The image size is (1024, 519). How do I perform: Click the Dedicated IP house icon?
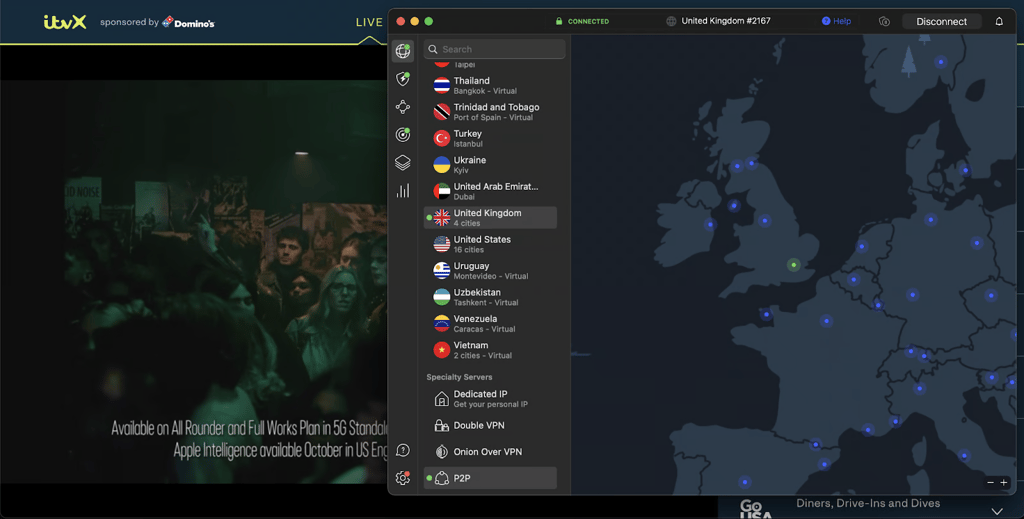click(x=441, y=398)
